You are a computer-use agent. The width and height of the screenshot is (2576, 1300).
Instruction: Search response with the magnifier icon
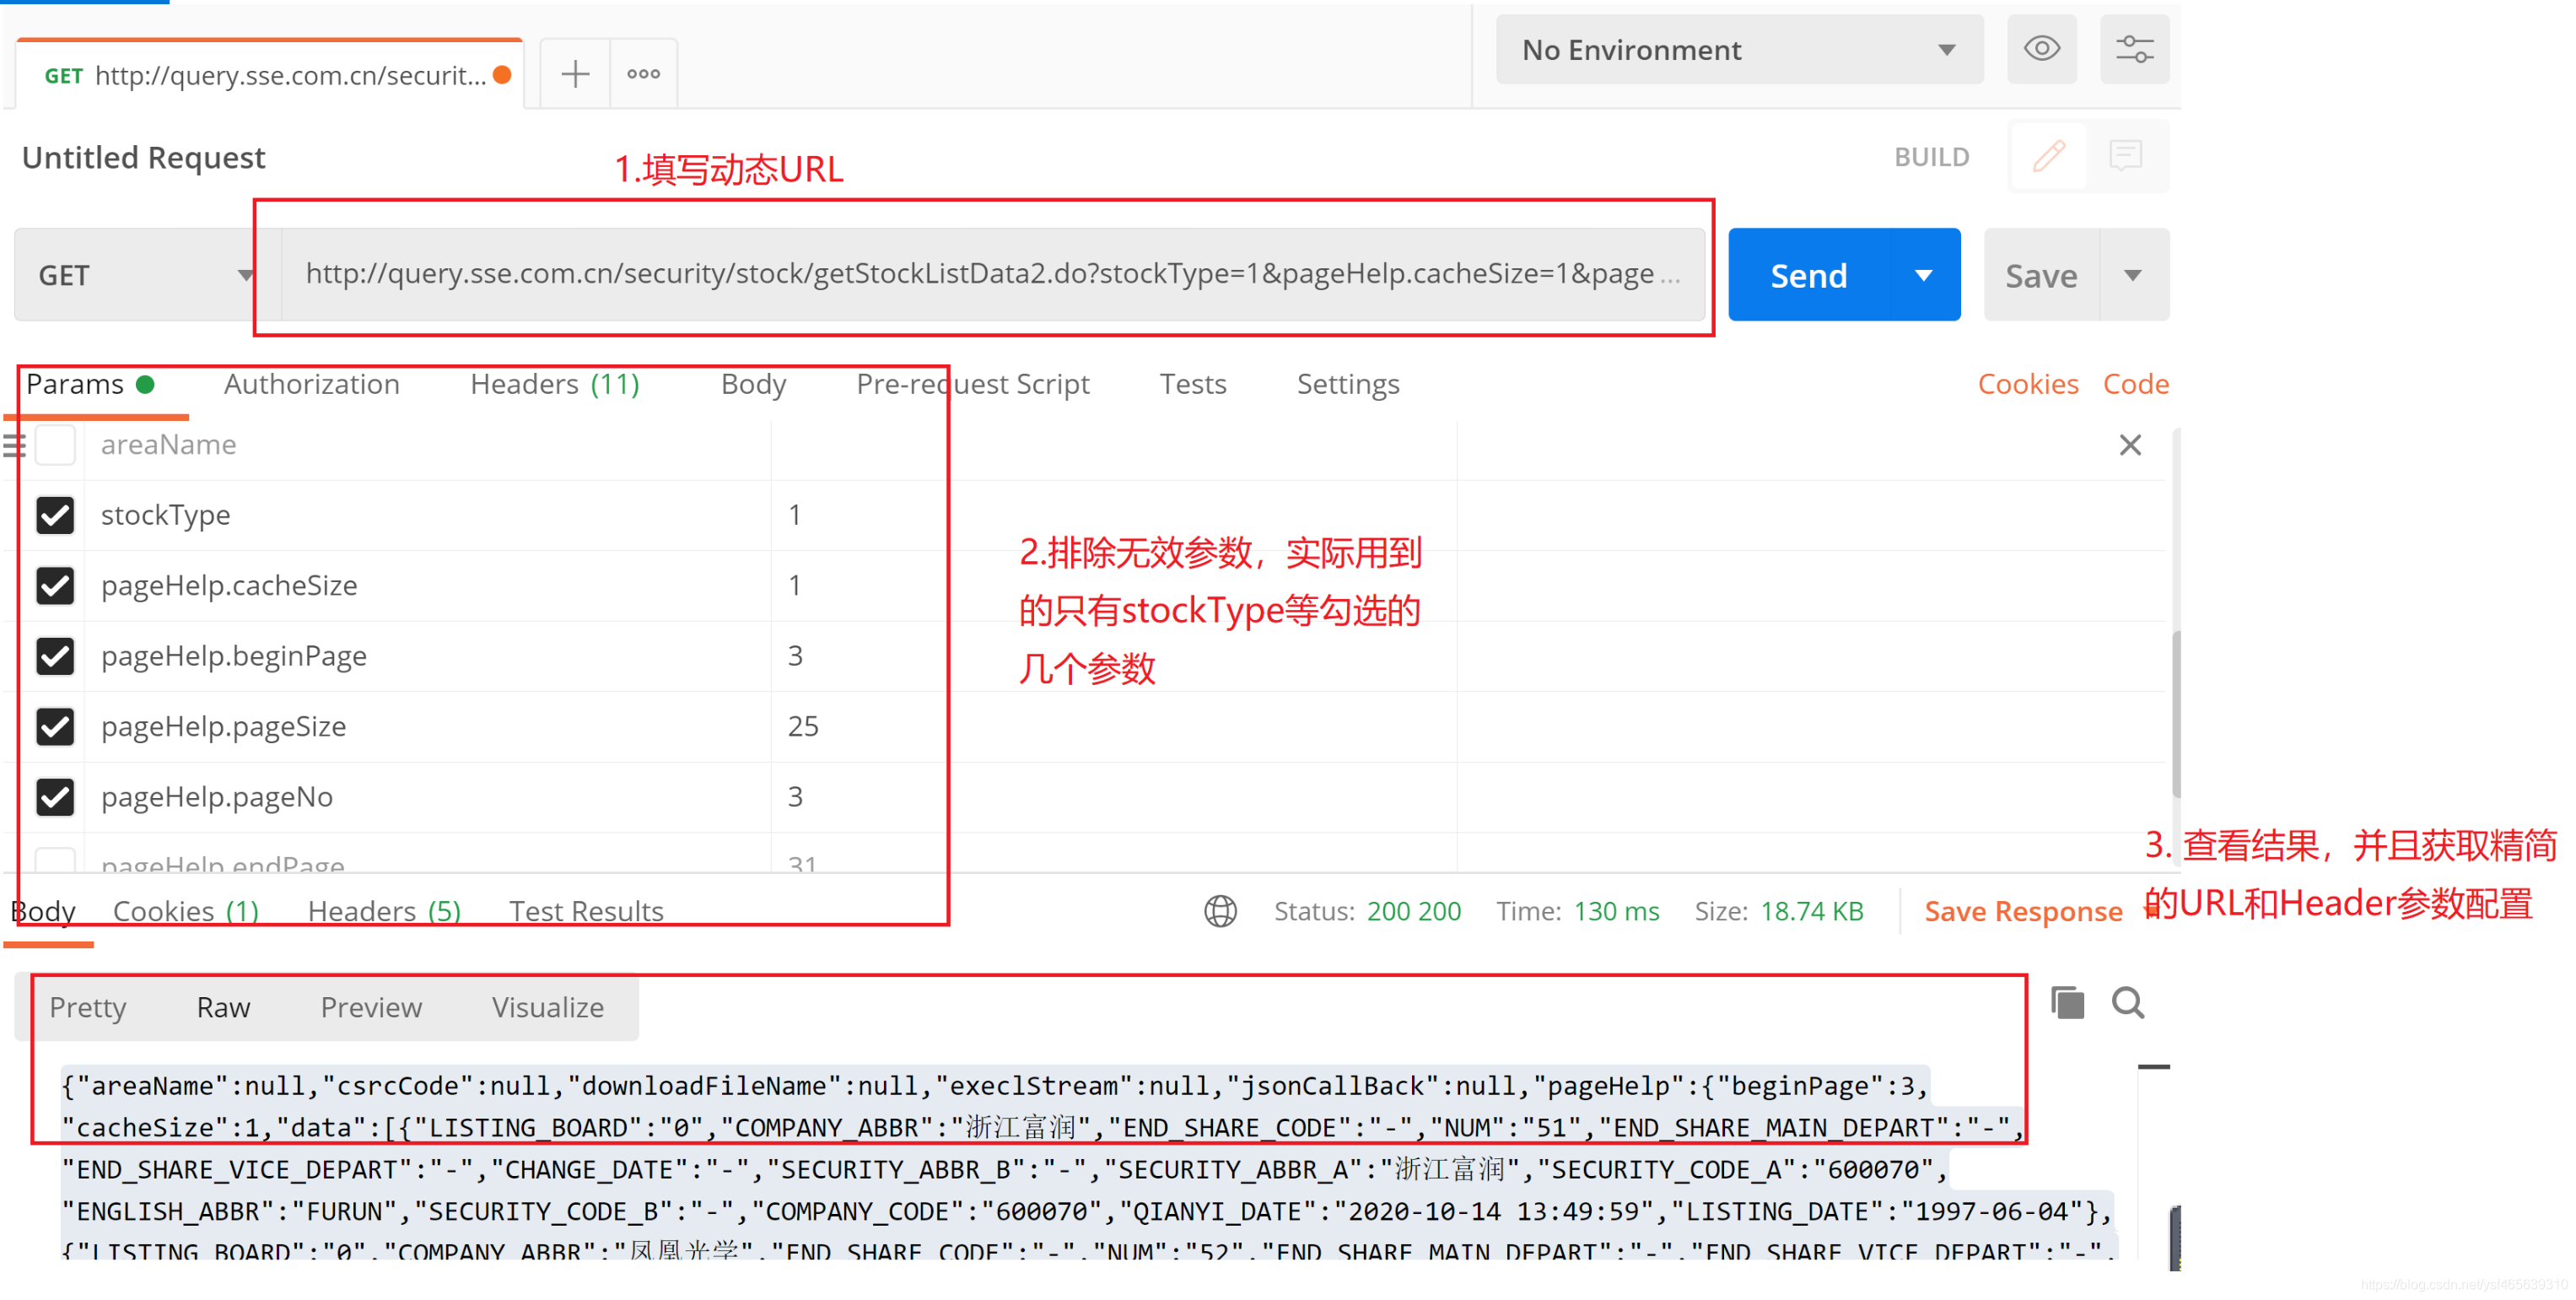[2127, 1003]
